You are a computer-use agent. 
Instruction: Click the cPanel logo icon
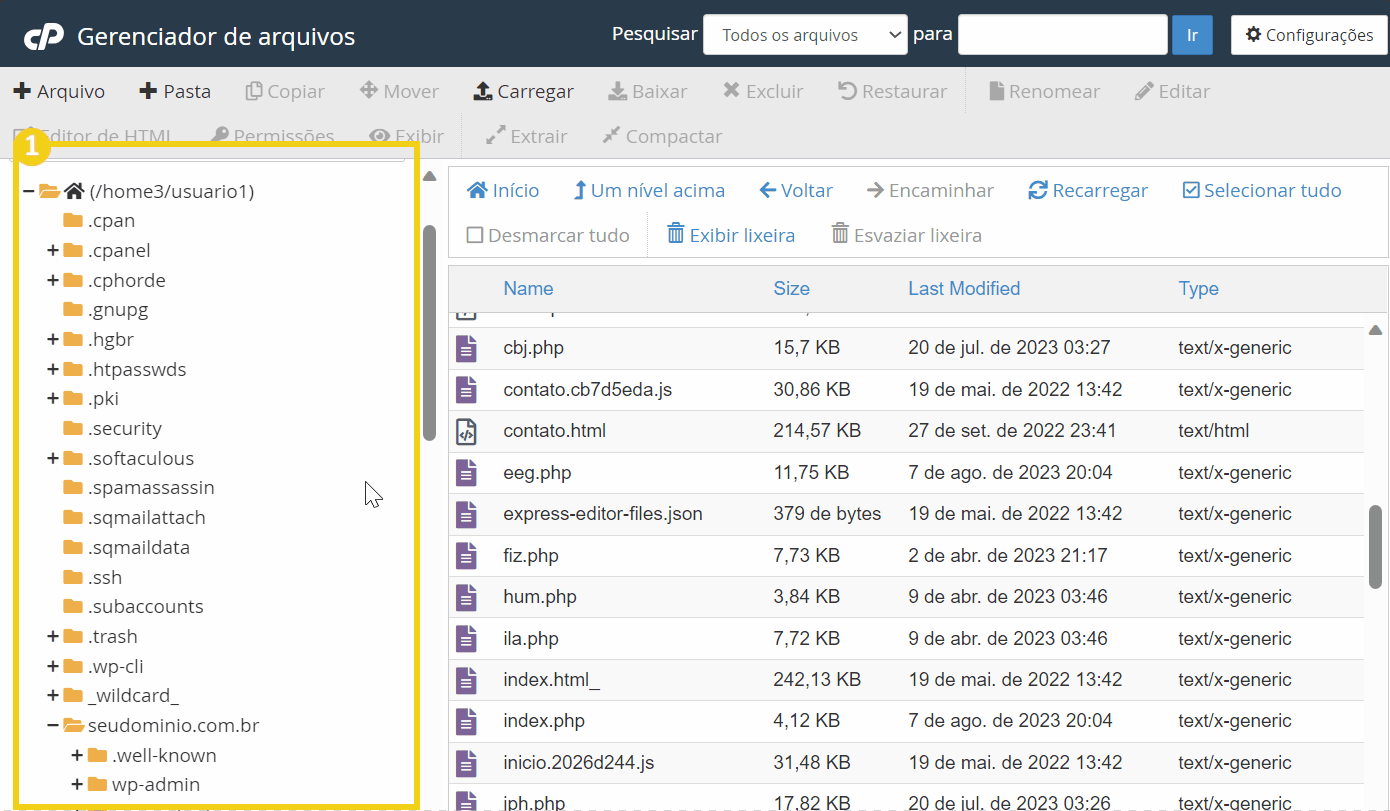43,37
